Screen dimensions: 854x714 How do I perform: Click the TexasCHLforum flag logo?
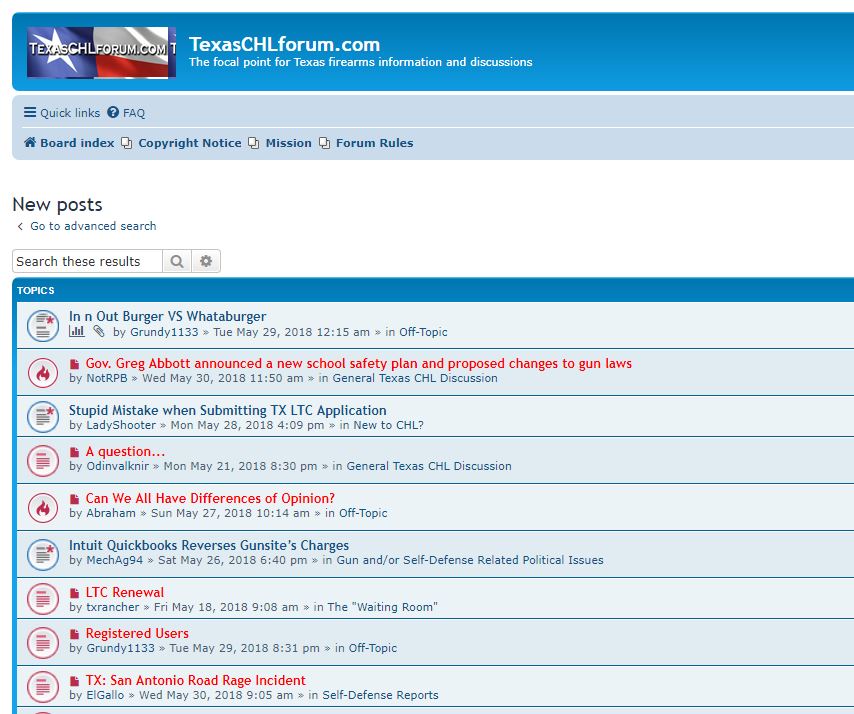(101, 52)
